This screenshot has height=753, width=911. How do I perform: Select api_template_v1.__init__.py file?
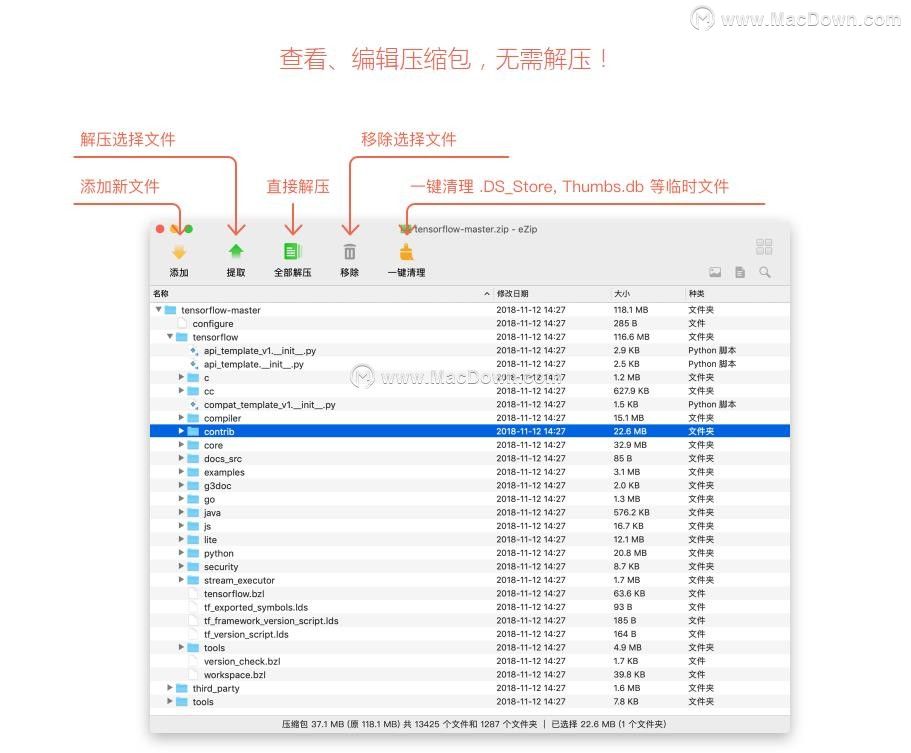[469, 350]
